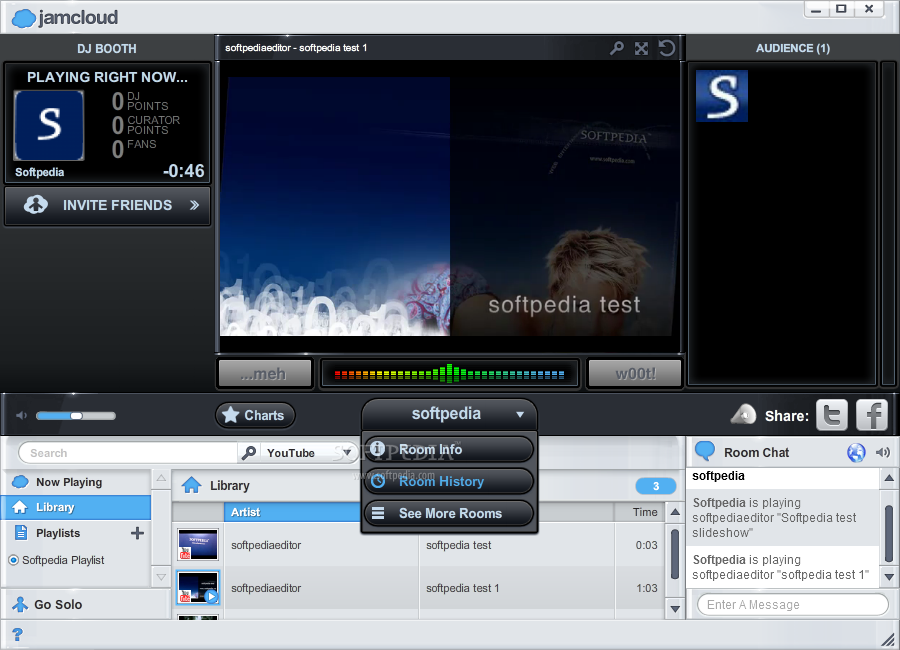
Task: Click AUDIENCE (1) header
Action: click(793, 48)
